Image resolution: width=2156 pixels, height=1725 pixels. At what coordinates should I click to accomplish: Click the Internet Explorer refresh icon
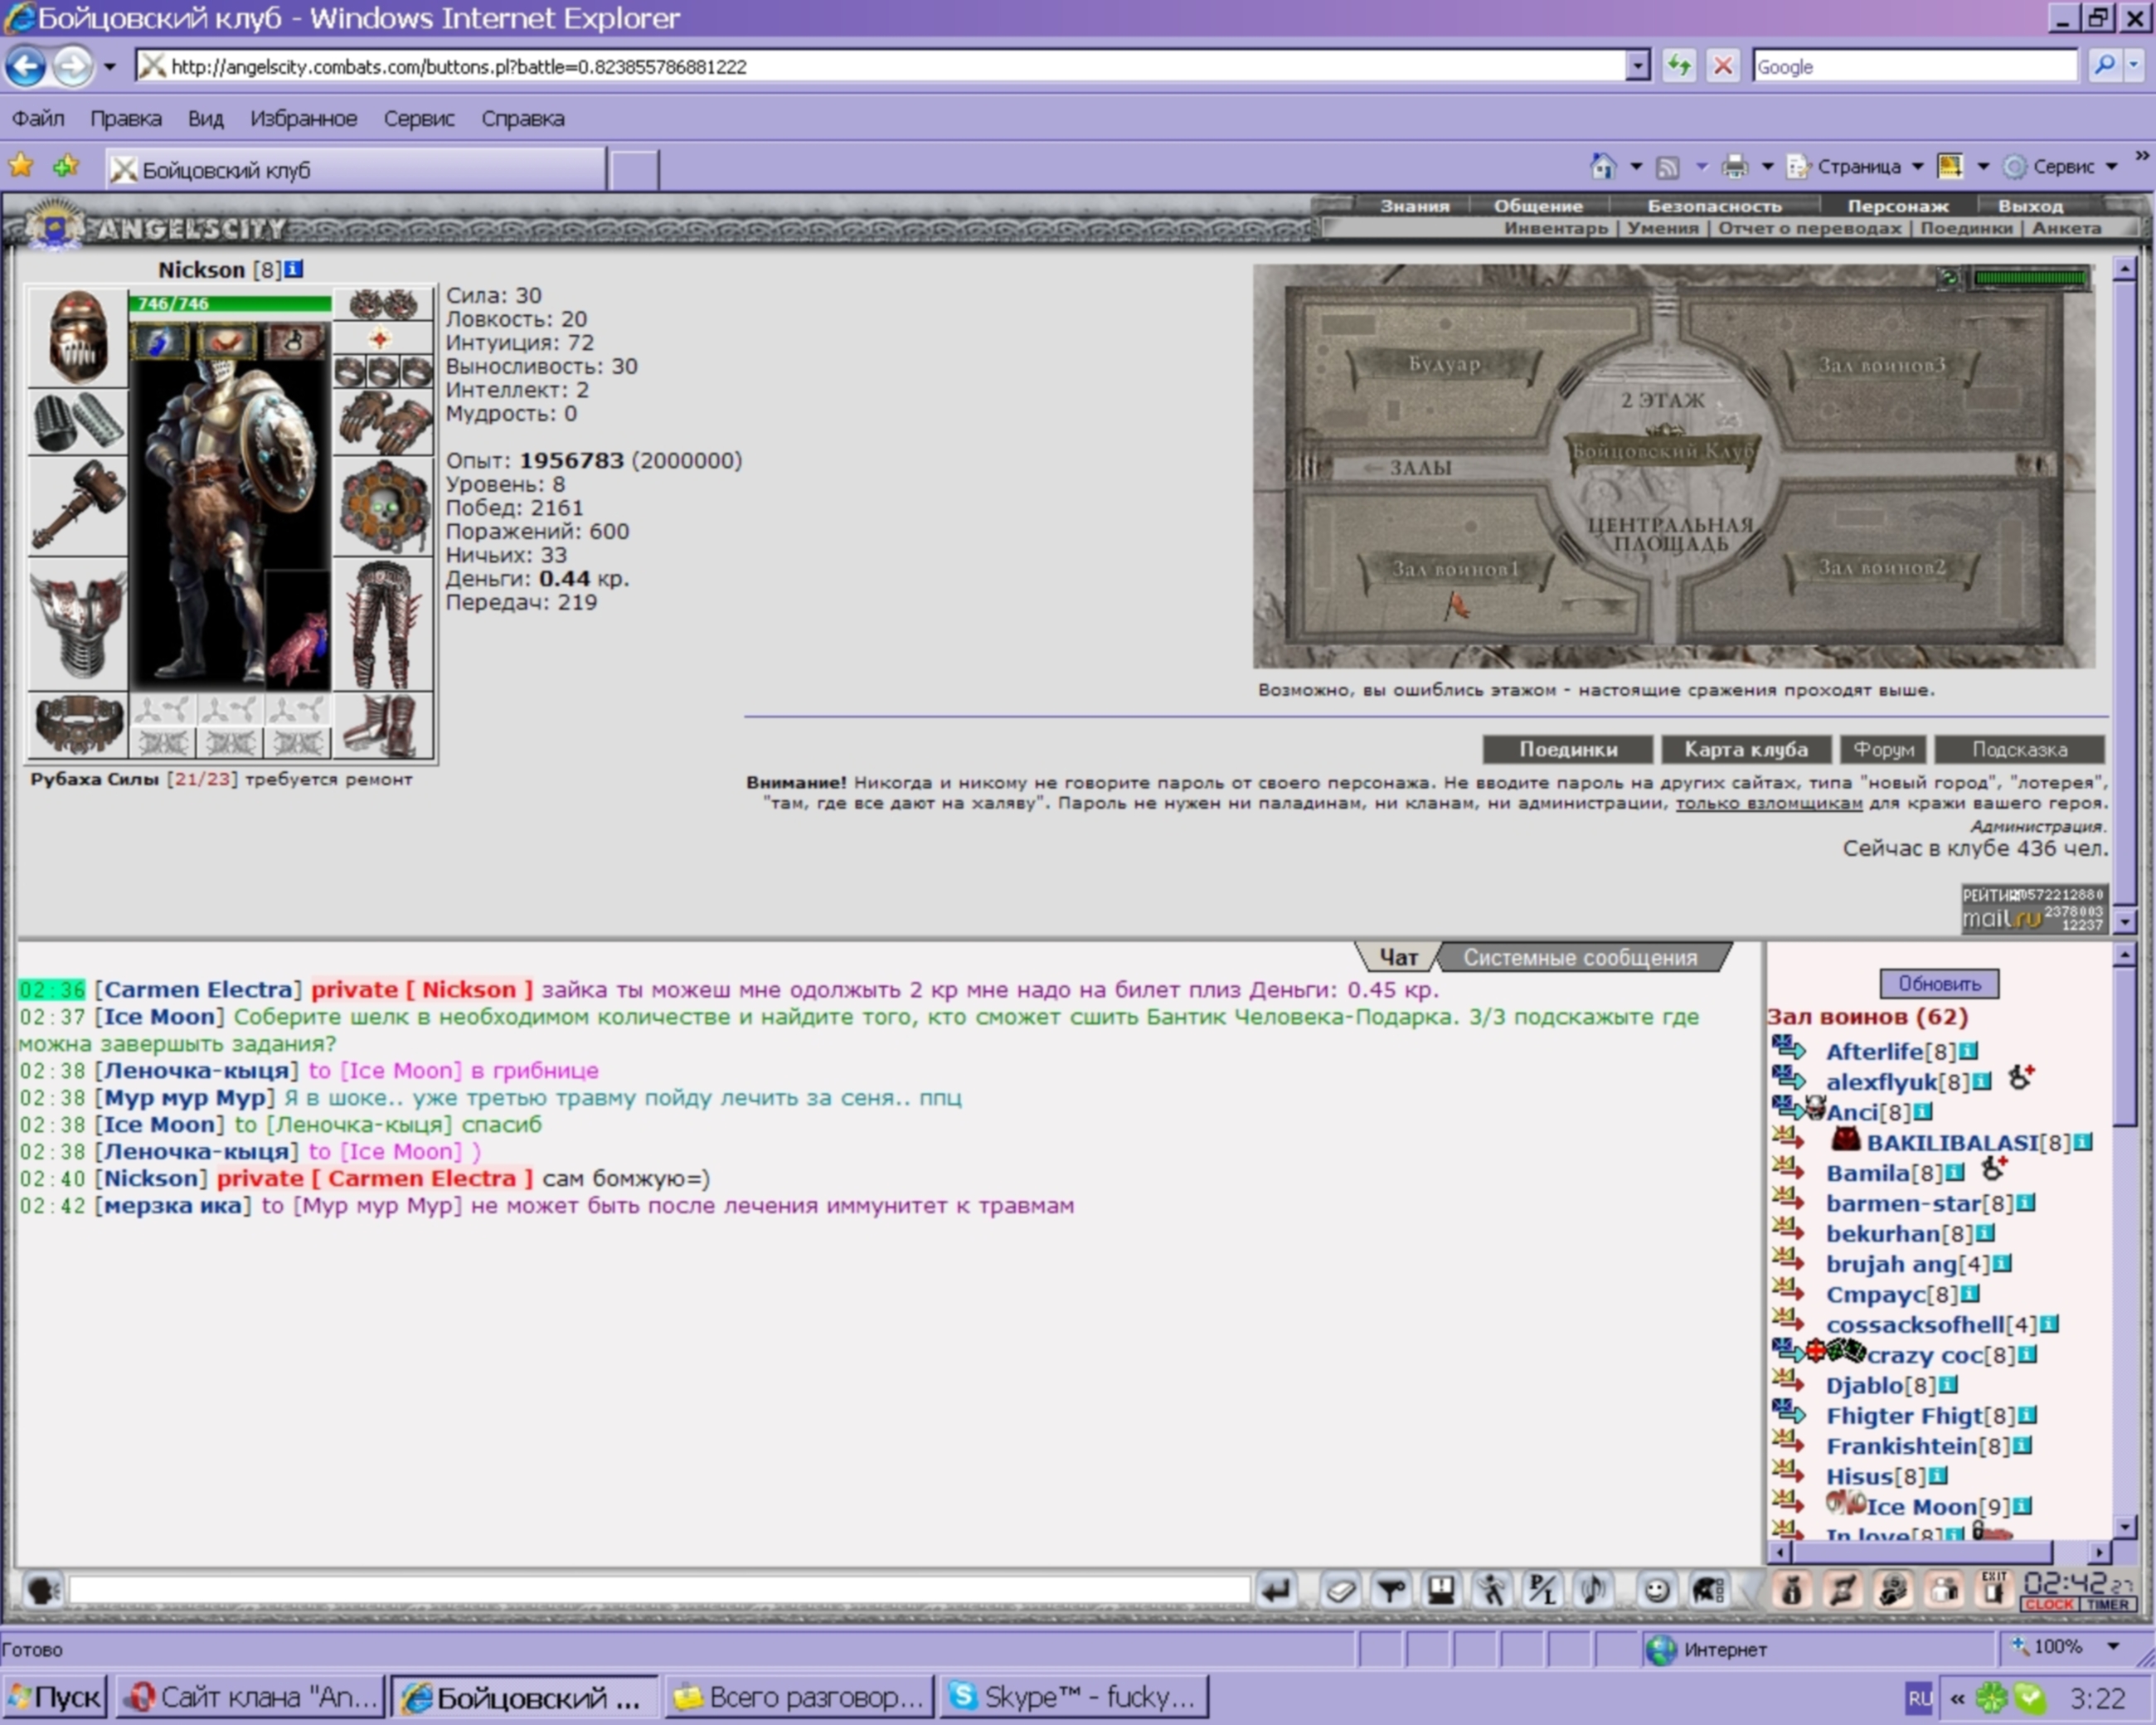click(x=1679, y=66)
